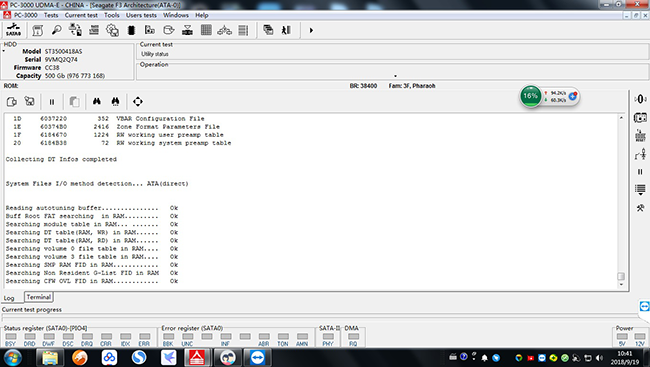Expand the toolbar overflow arrow

311,30
